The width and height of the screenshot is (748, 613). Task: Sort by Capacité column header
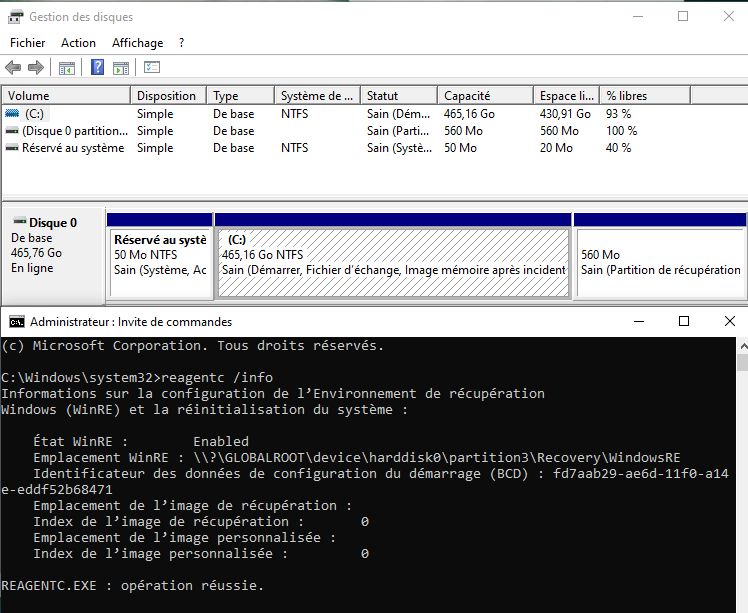485,95
